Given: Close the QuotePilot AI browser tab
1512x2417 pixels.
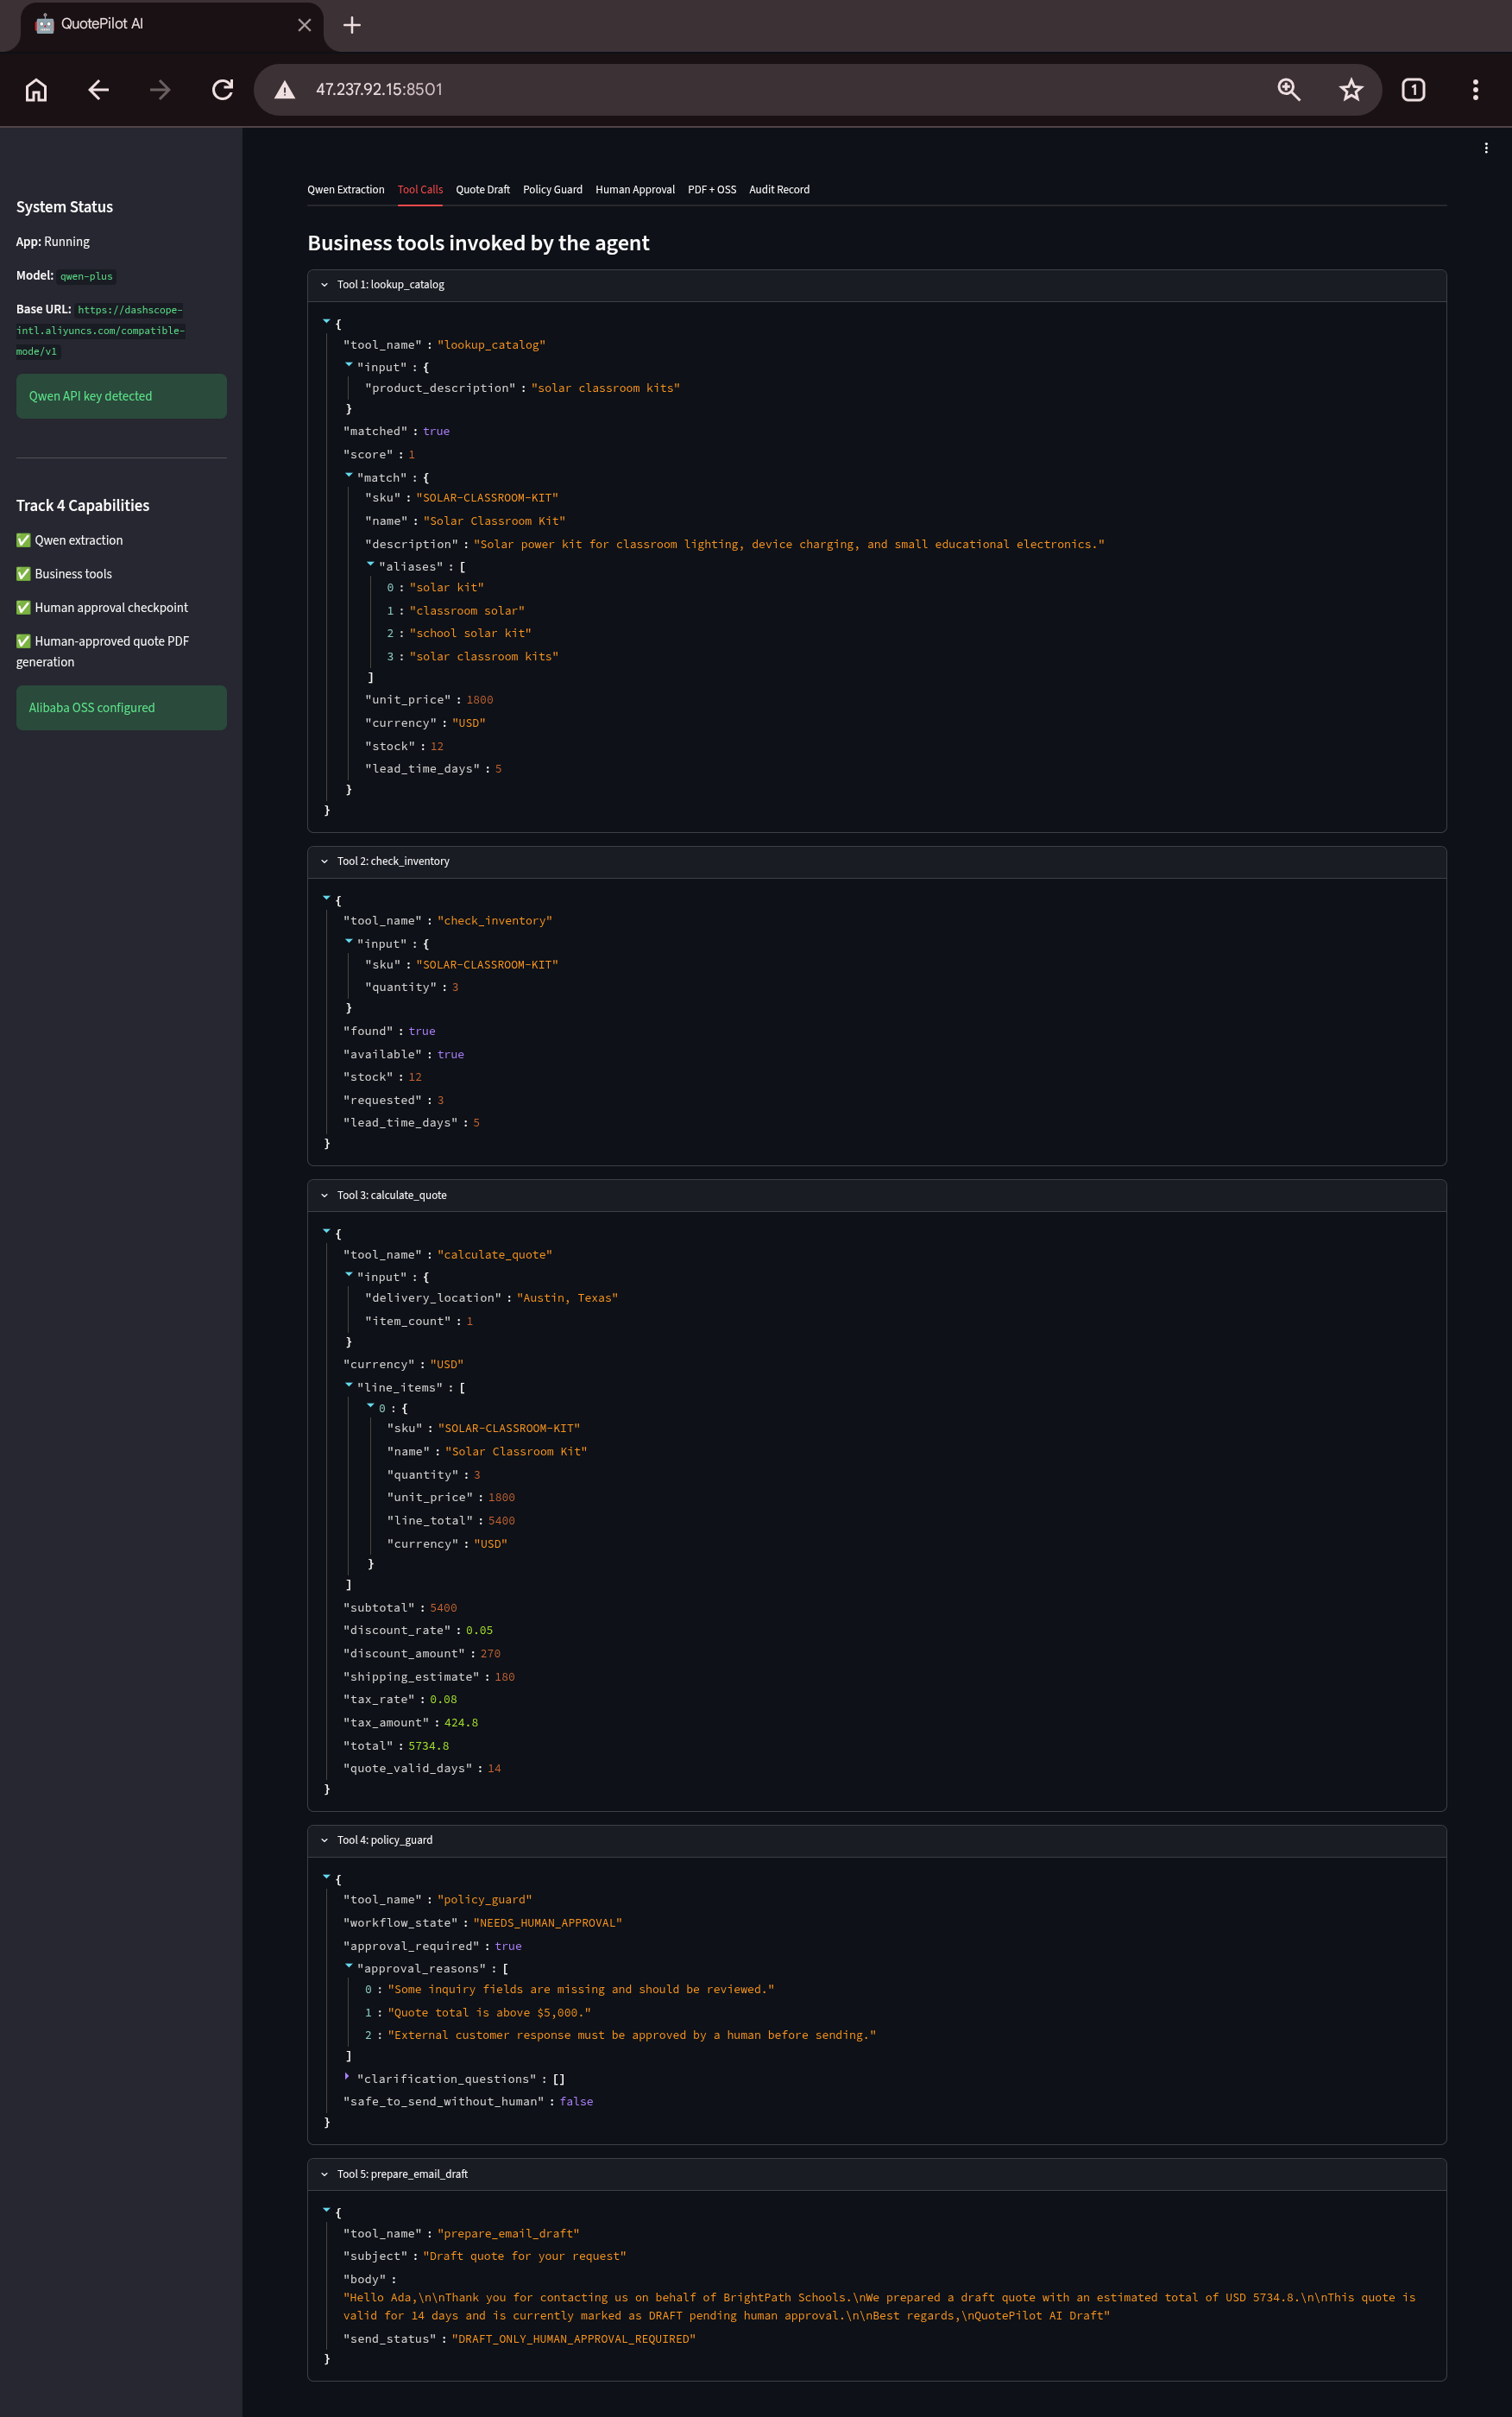Looking at the screenshot, I should tap(305, 25).
